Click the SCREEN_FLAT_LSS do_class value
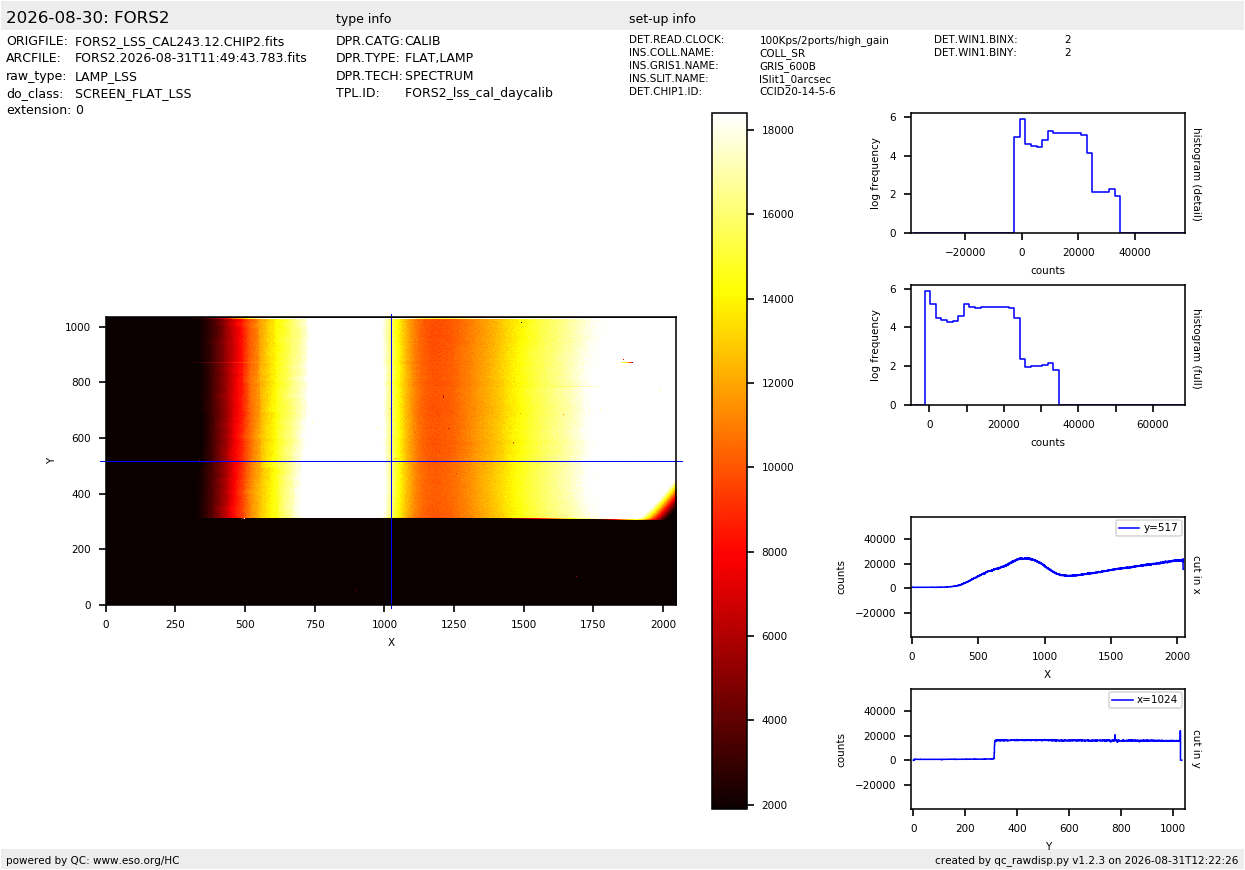The image size is (1245, 870). 133,93
